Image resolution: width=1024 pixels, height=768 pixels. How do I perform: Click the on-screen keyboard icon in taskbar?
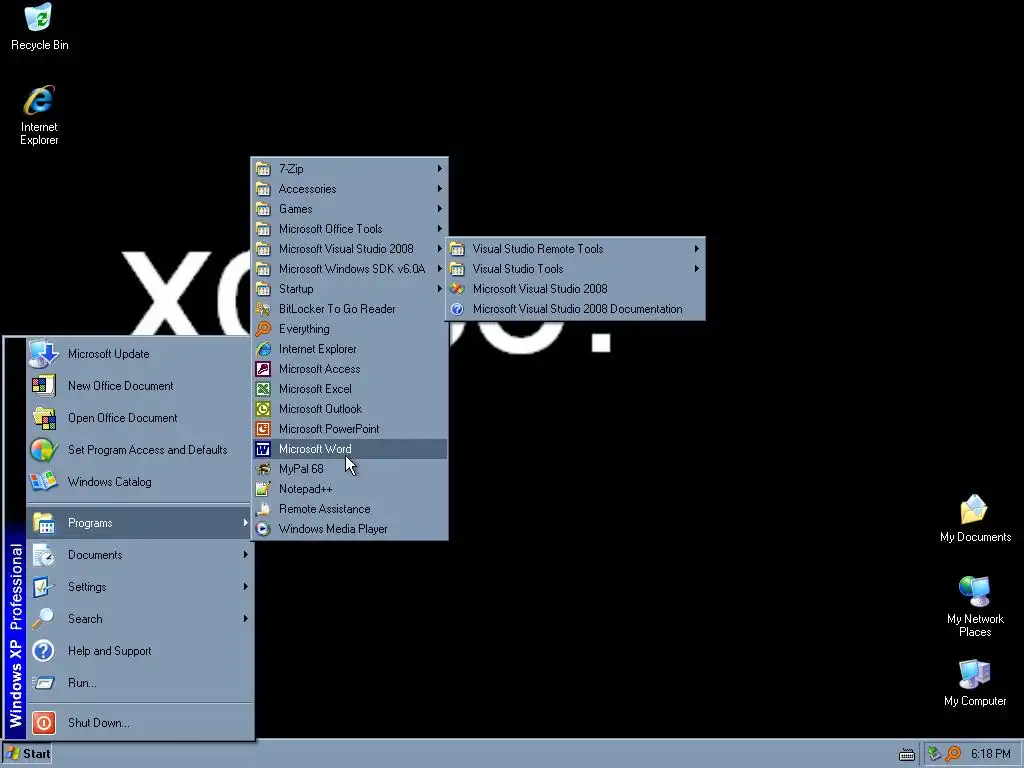906,755
